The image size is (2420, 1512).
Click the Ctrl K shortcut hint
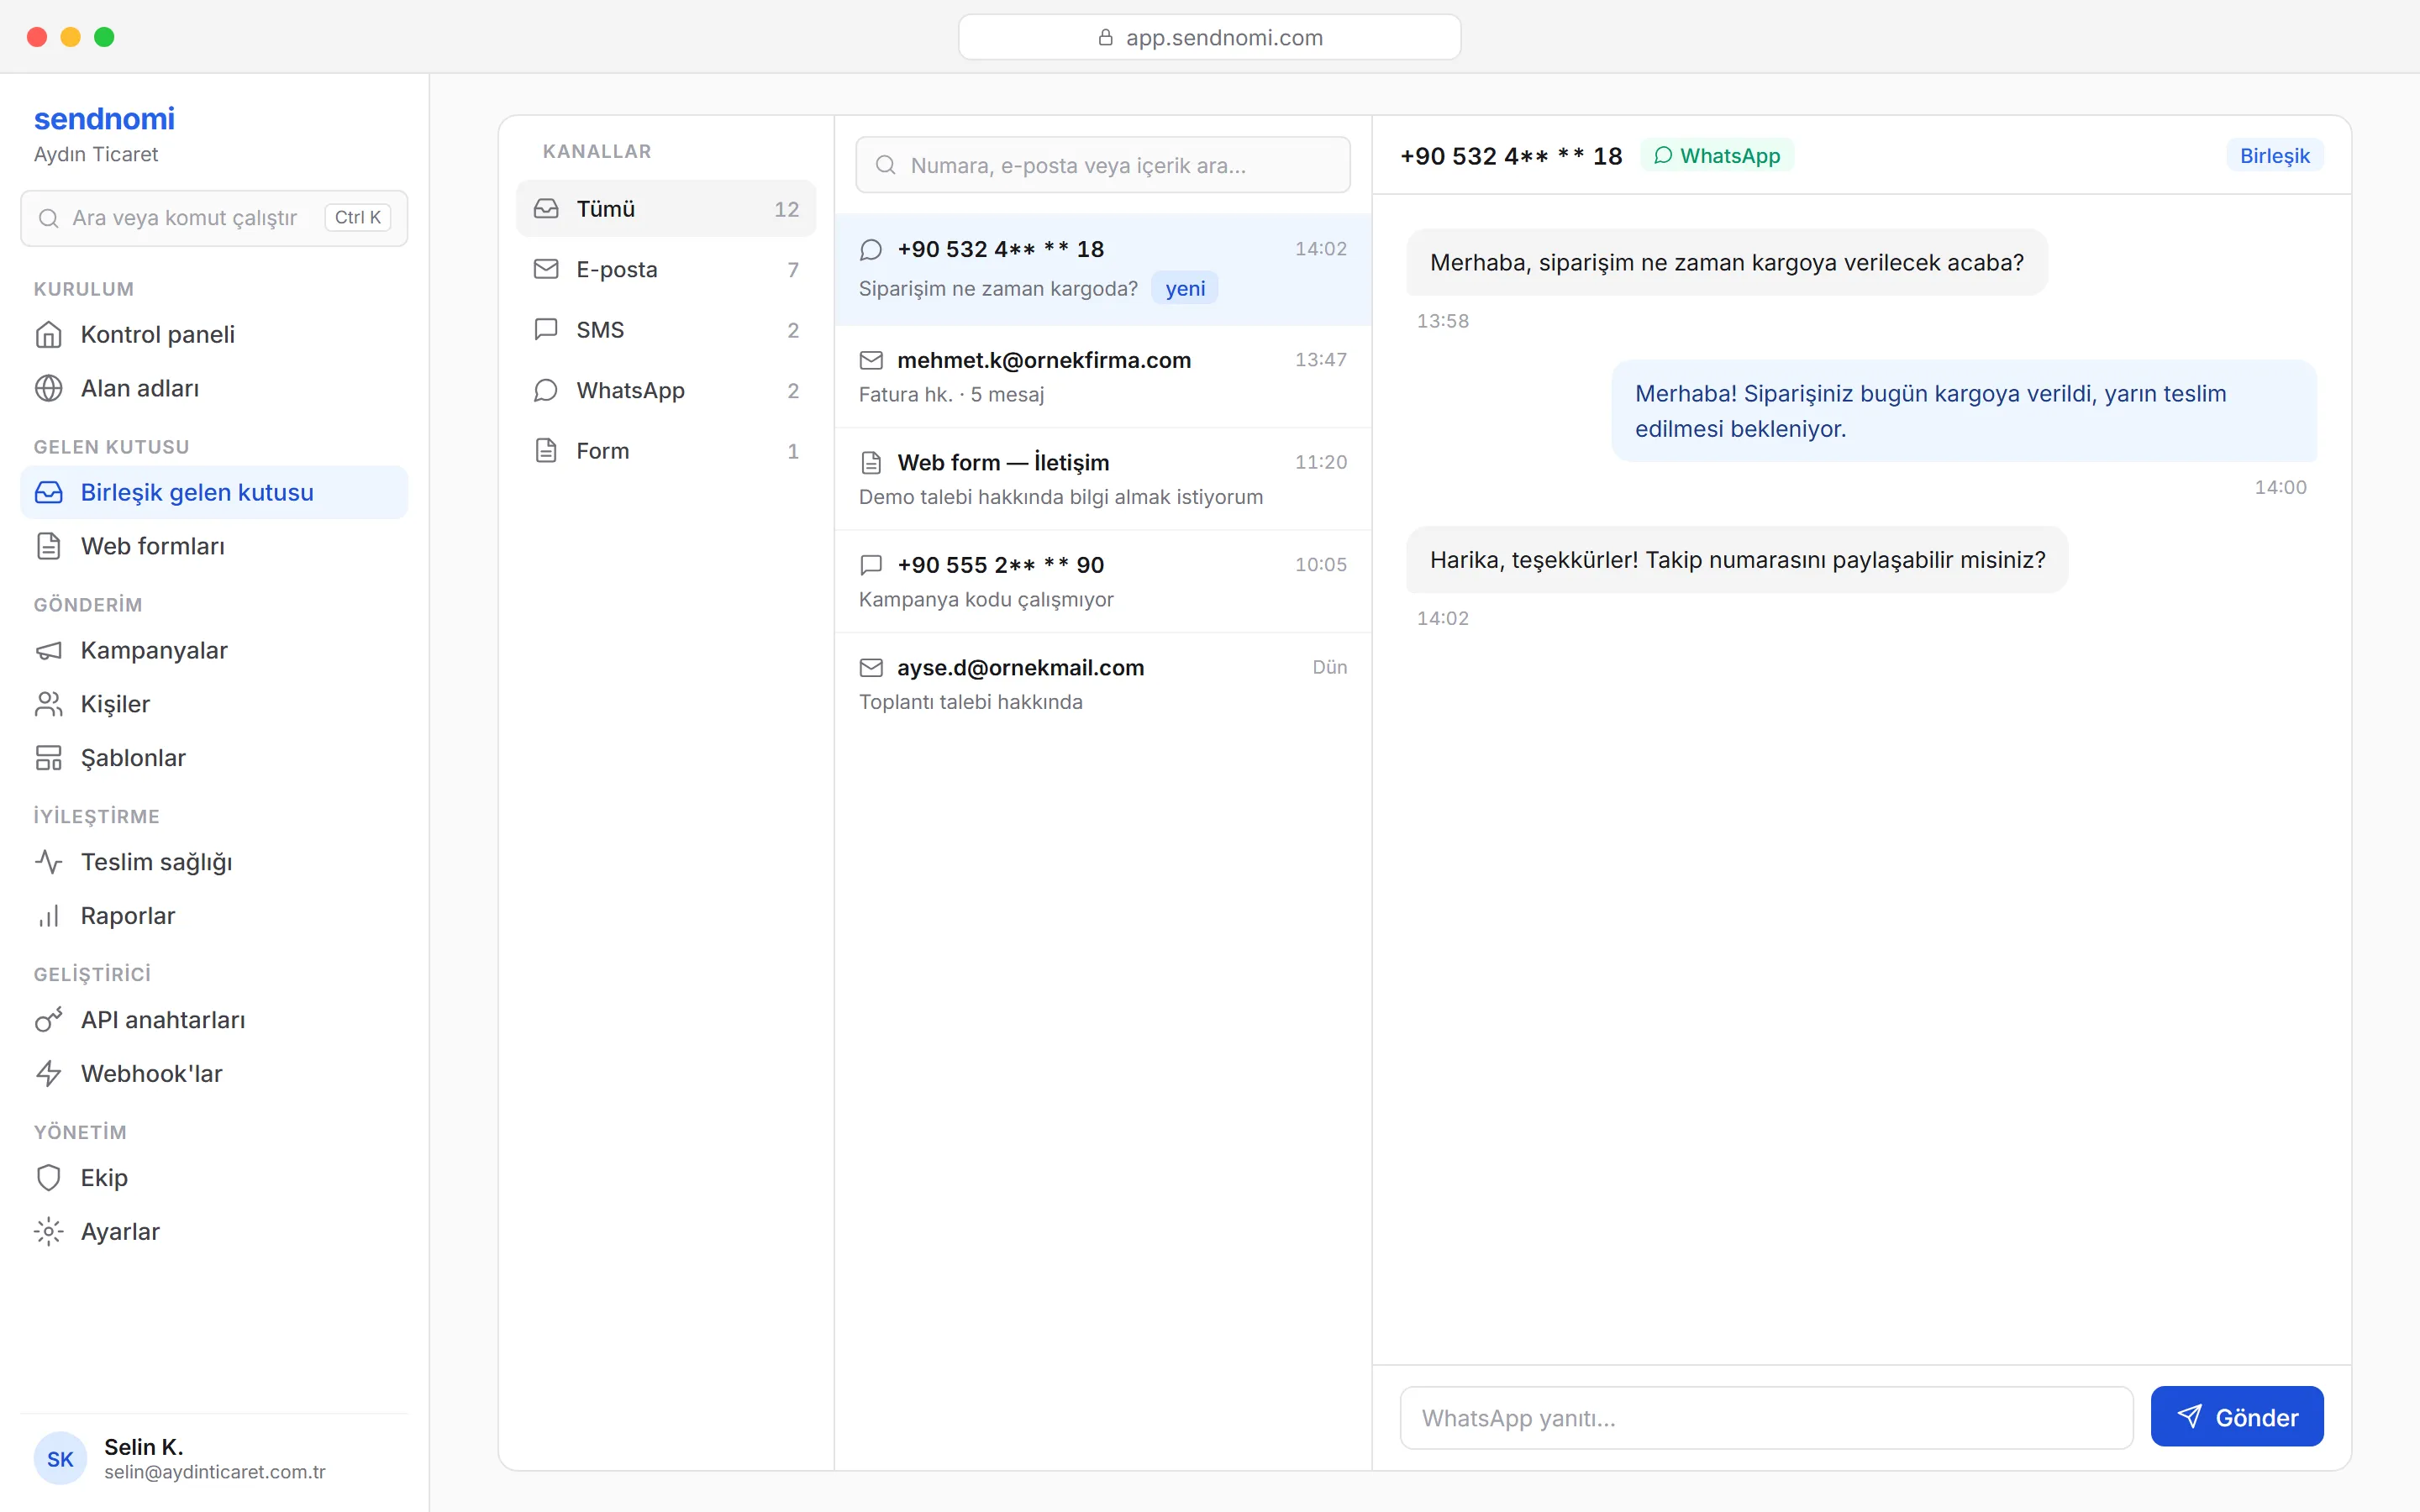(358, 218)
